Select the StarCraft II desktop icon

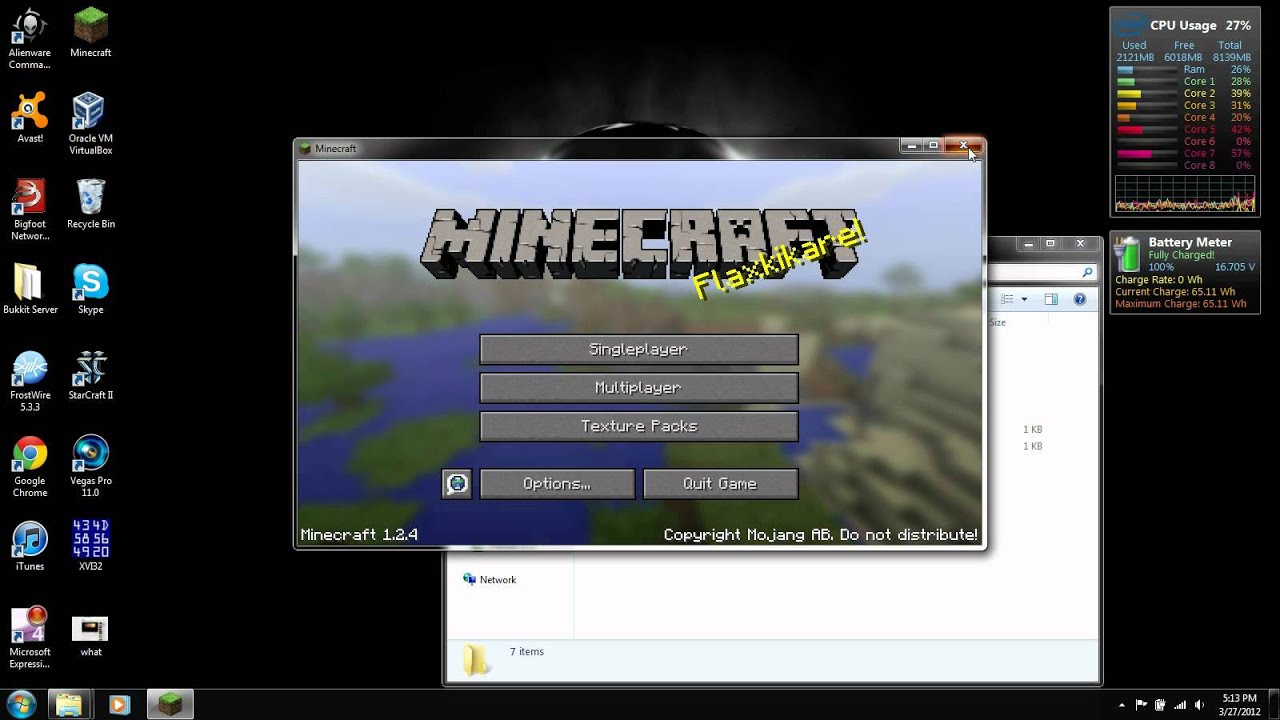91,375
